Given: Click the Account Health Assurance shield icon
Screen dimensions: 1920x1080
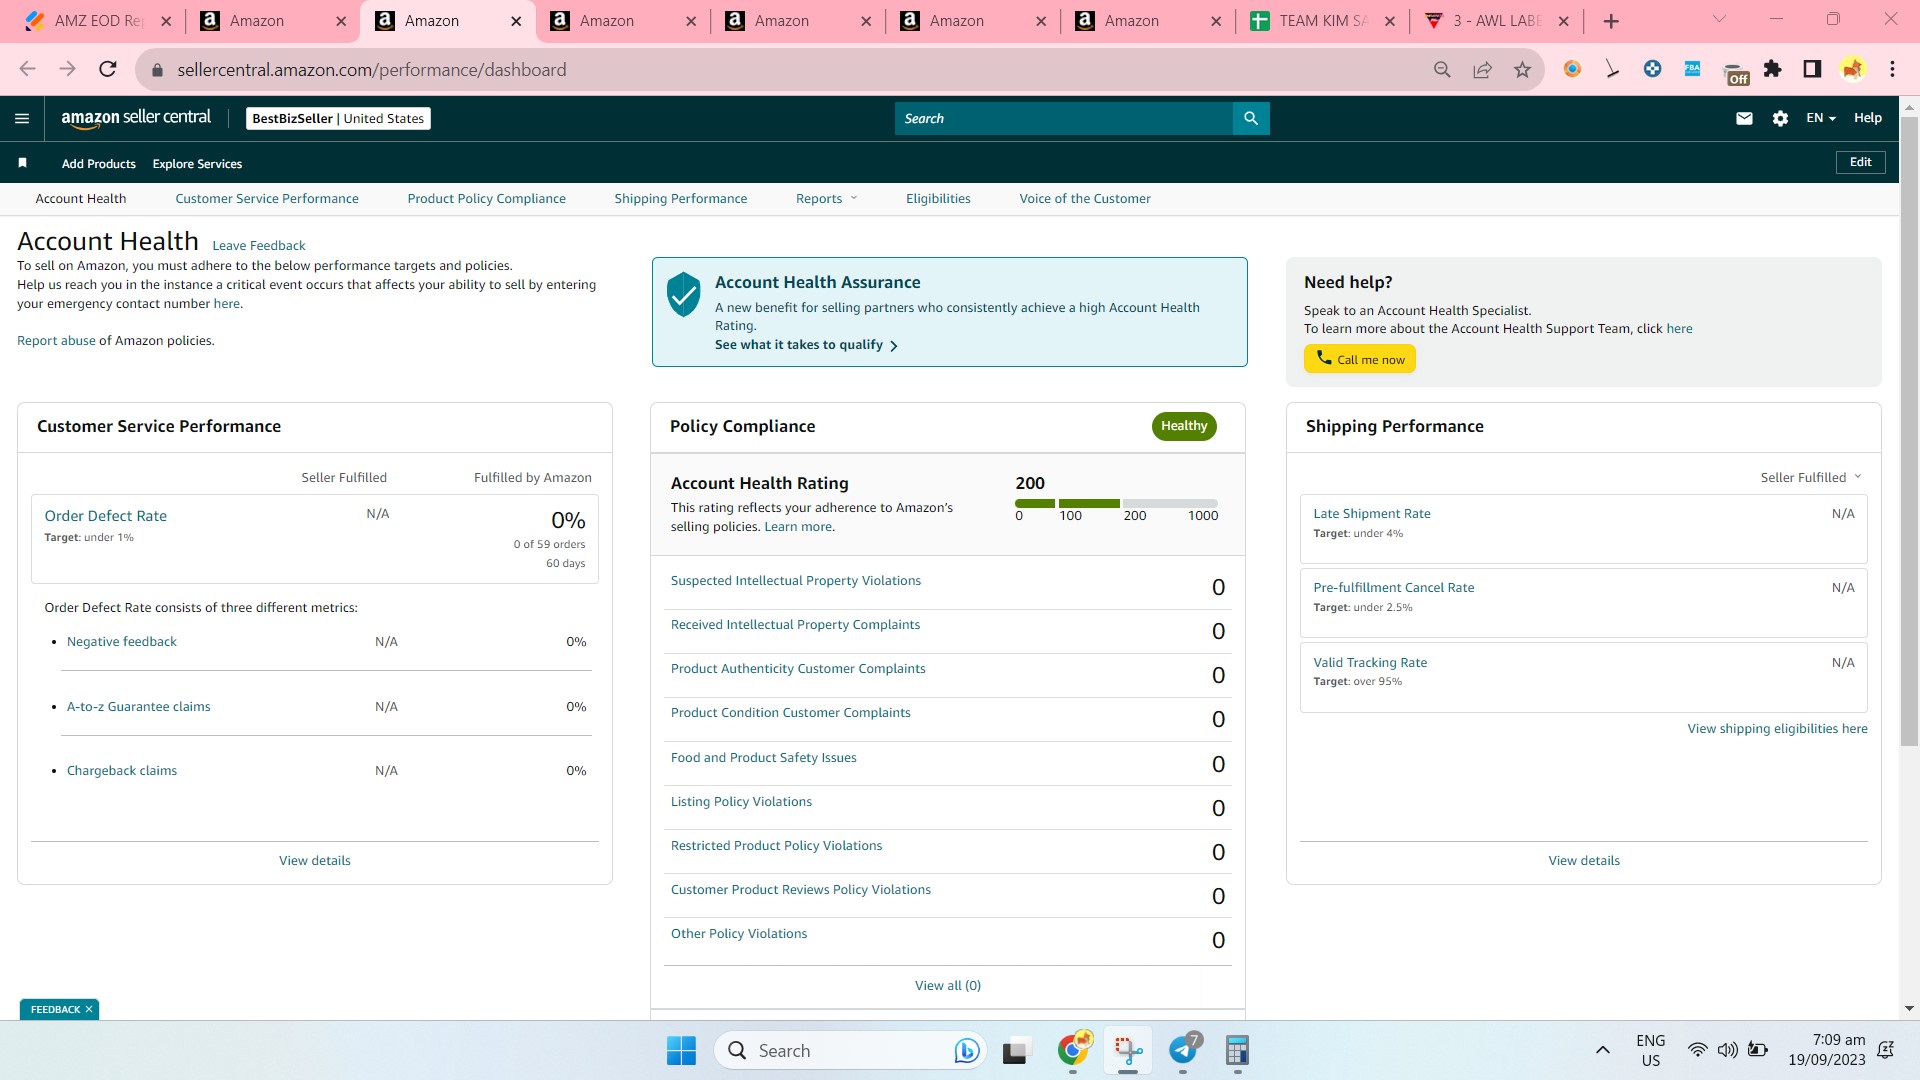Looking at the screenshot, I should coord(684,295).
